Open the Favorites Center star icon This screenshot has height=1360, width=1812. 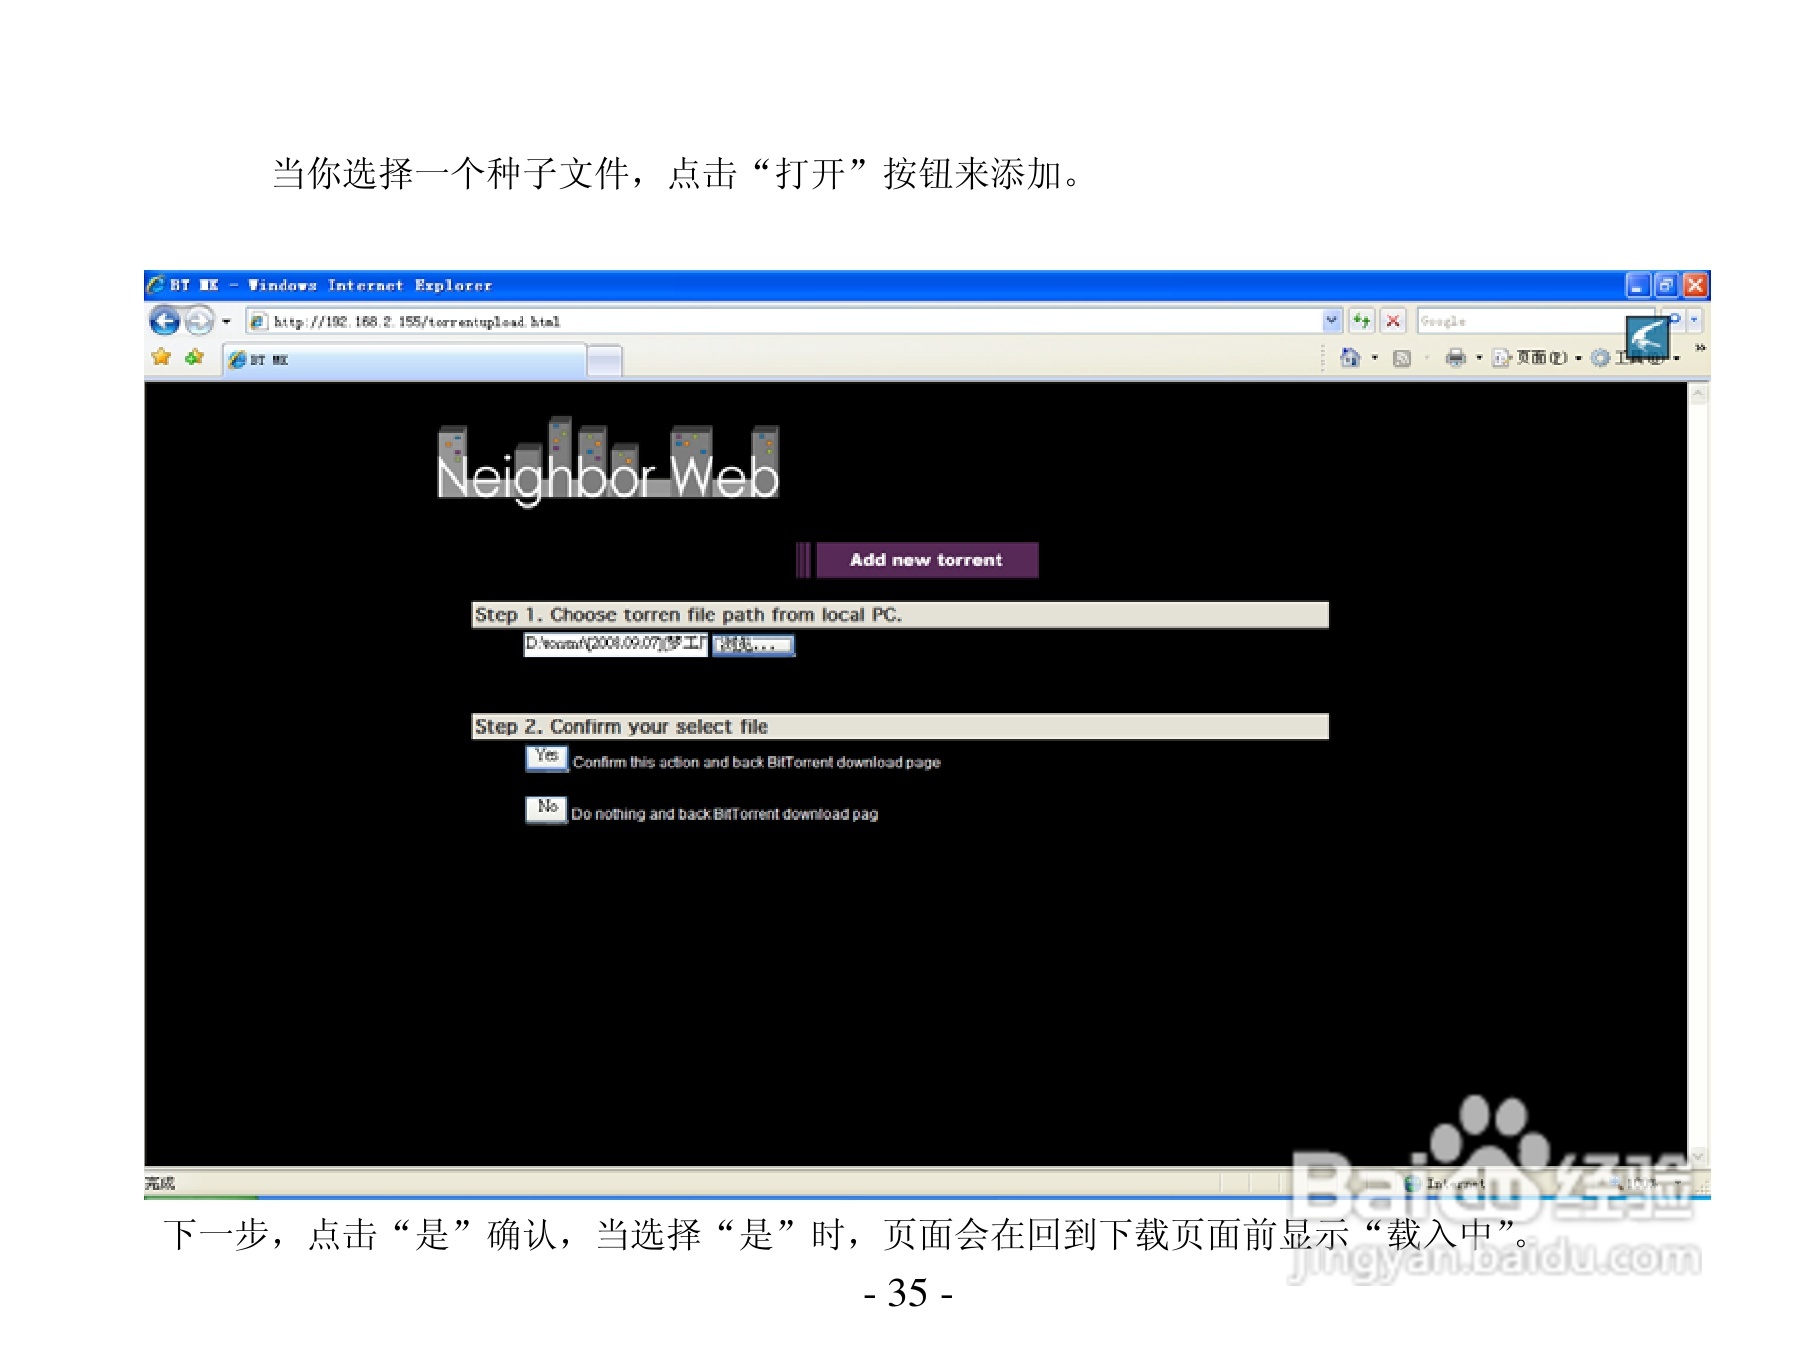pos(161,357)
